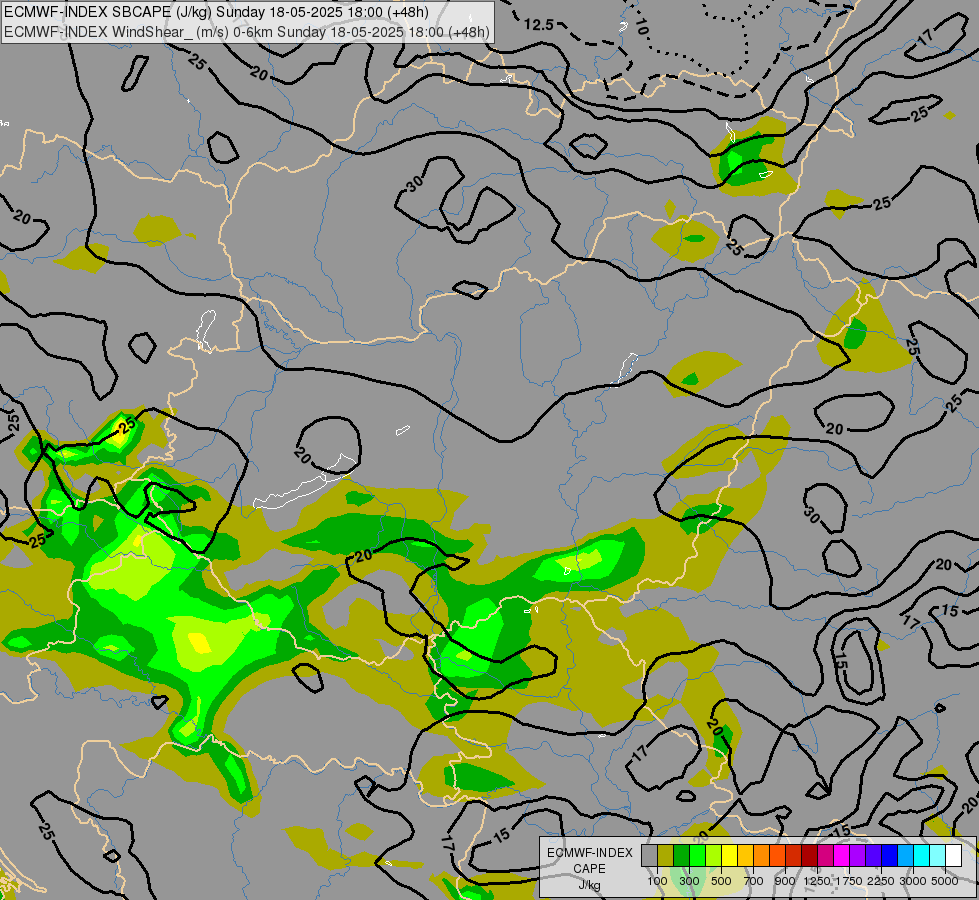Pick the bright magenta swatch left of 1750
The image size is (979, 900).
(842, 856)
